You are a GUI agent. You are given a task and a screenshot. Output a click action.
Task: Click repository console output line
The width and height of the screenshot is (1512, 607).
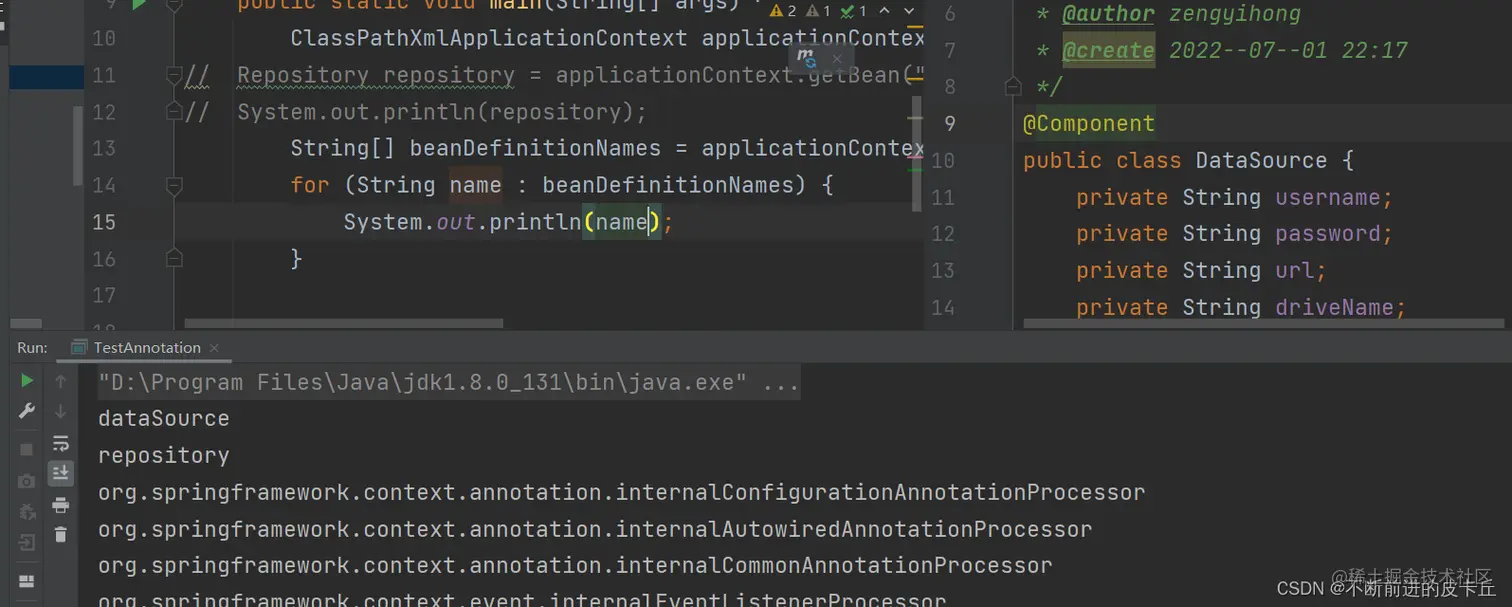click(163, 455)
